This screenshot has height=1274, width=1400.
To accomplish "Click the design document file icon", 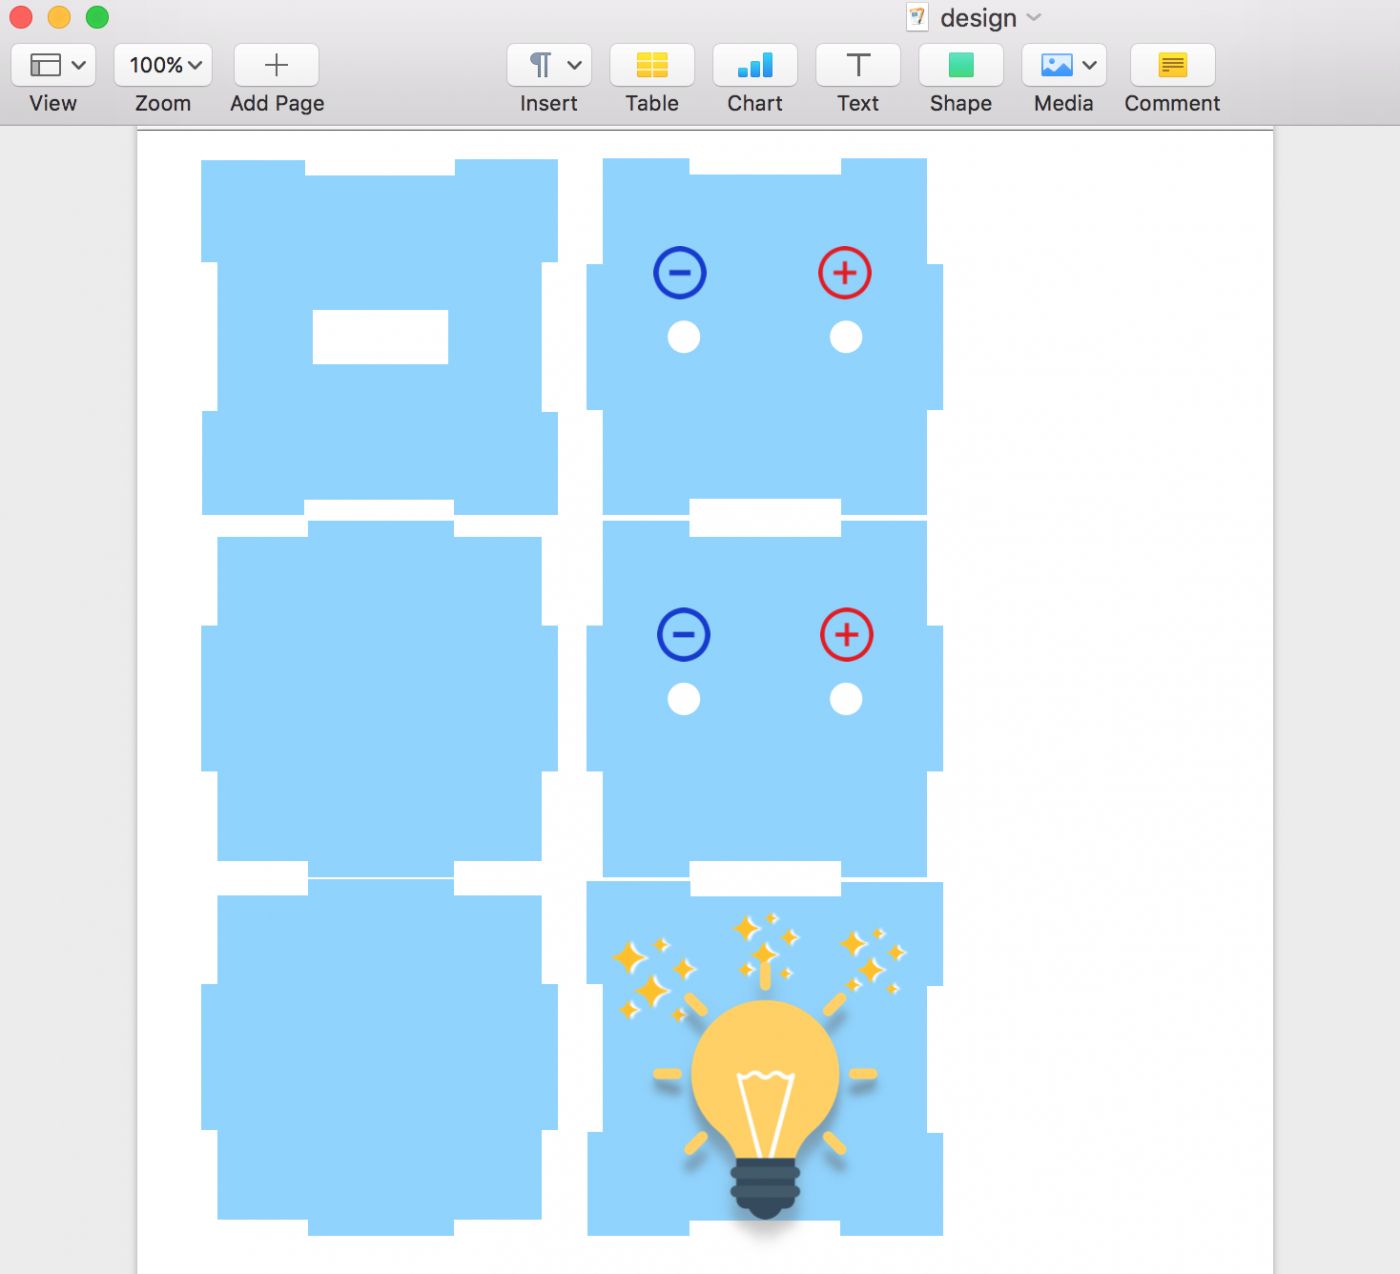I will point(917,18).
